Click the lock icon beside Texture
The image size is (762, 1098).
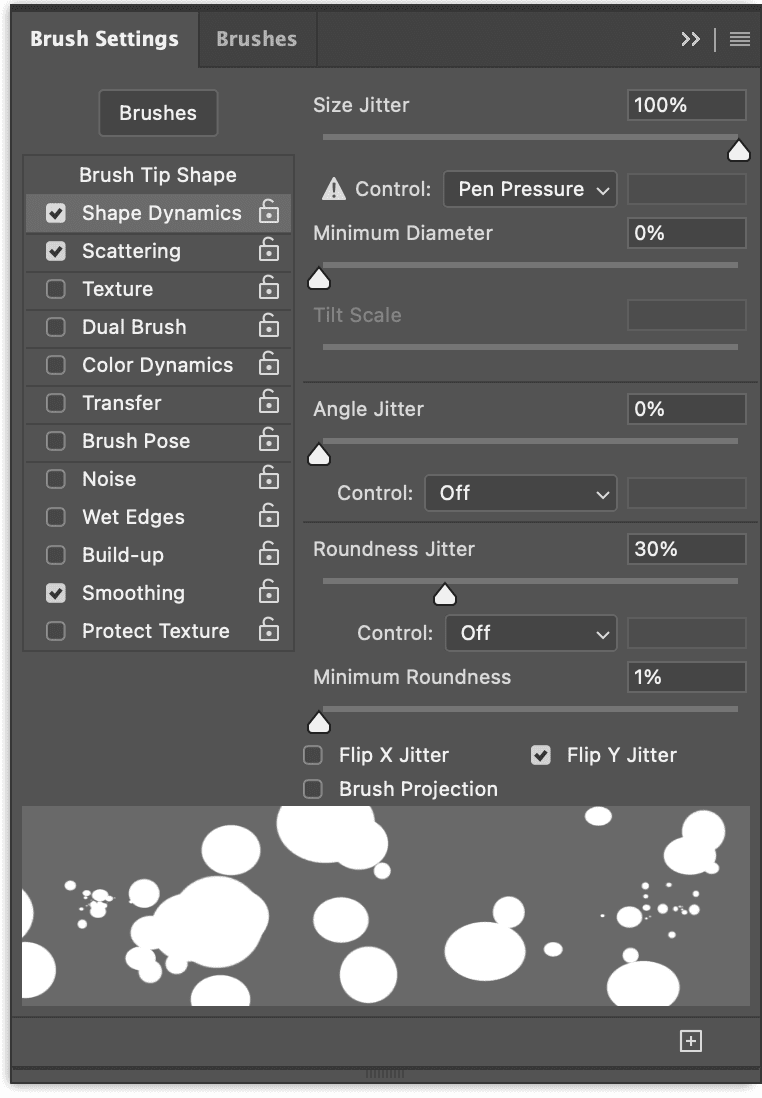(x=269, y=289)
